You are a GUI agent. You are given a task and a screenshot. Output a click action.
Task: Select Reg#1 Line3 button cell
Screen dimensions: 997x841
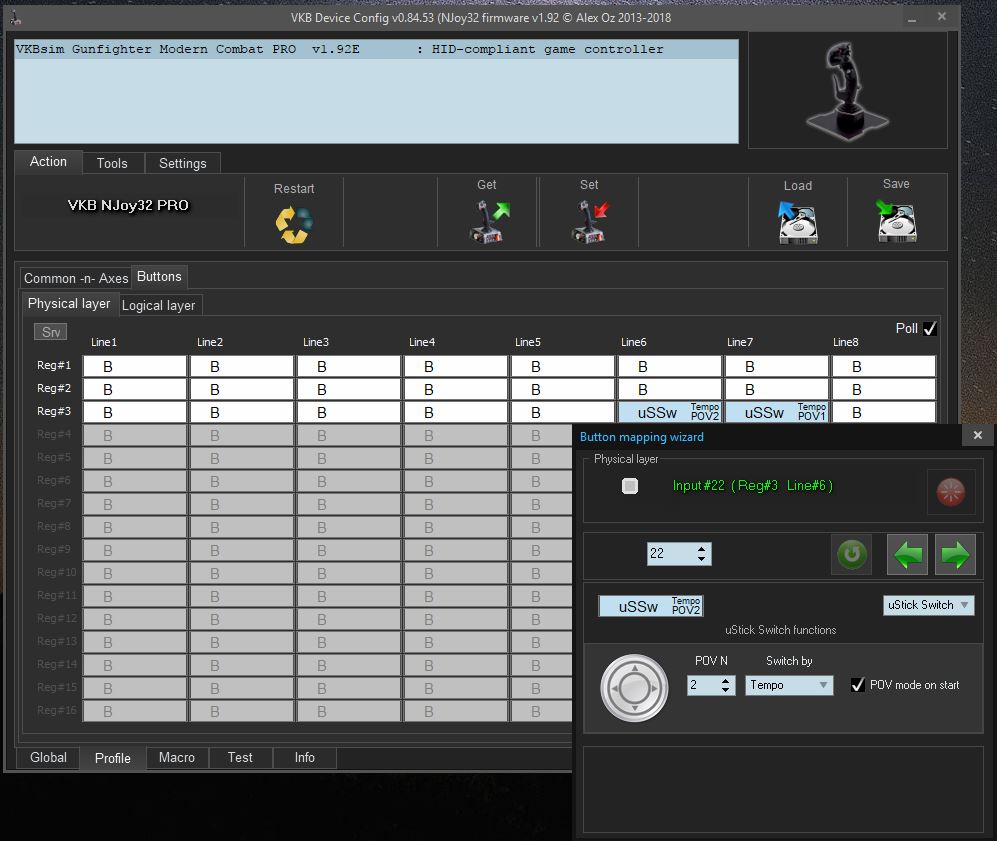coord(348,367)
